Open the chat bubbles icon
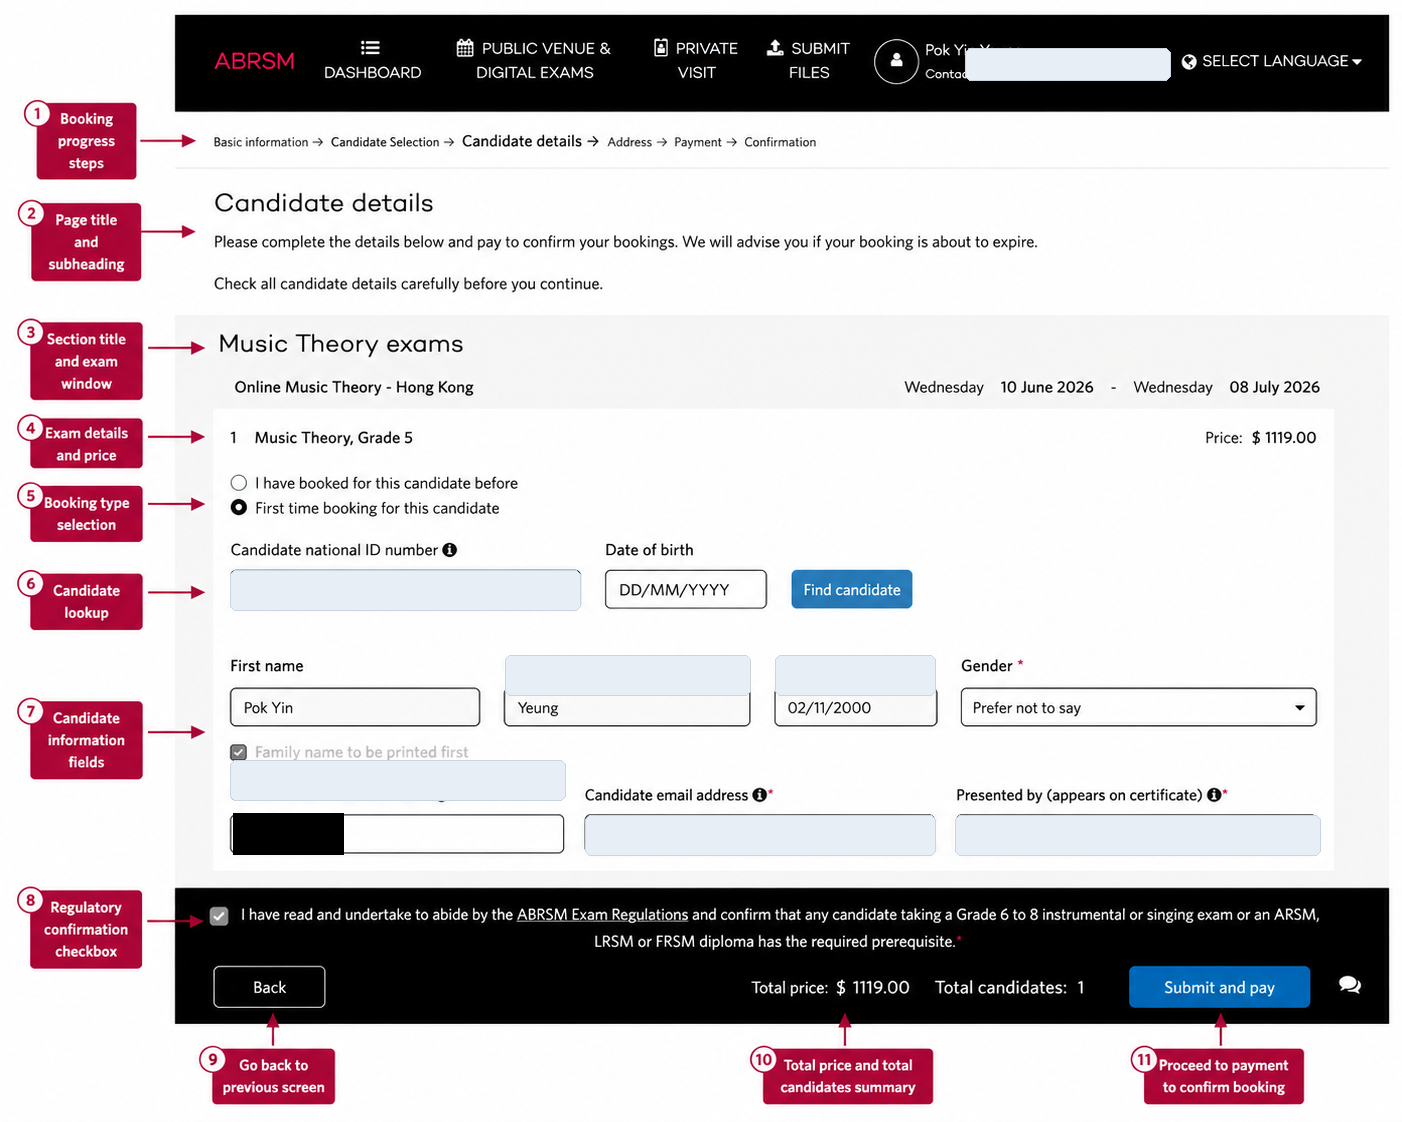Viewport: 1402px width, 1122px height. point(1350,985)
